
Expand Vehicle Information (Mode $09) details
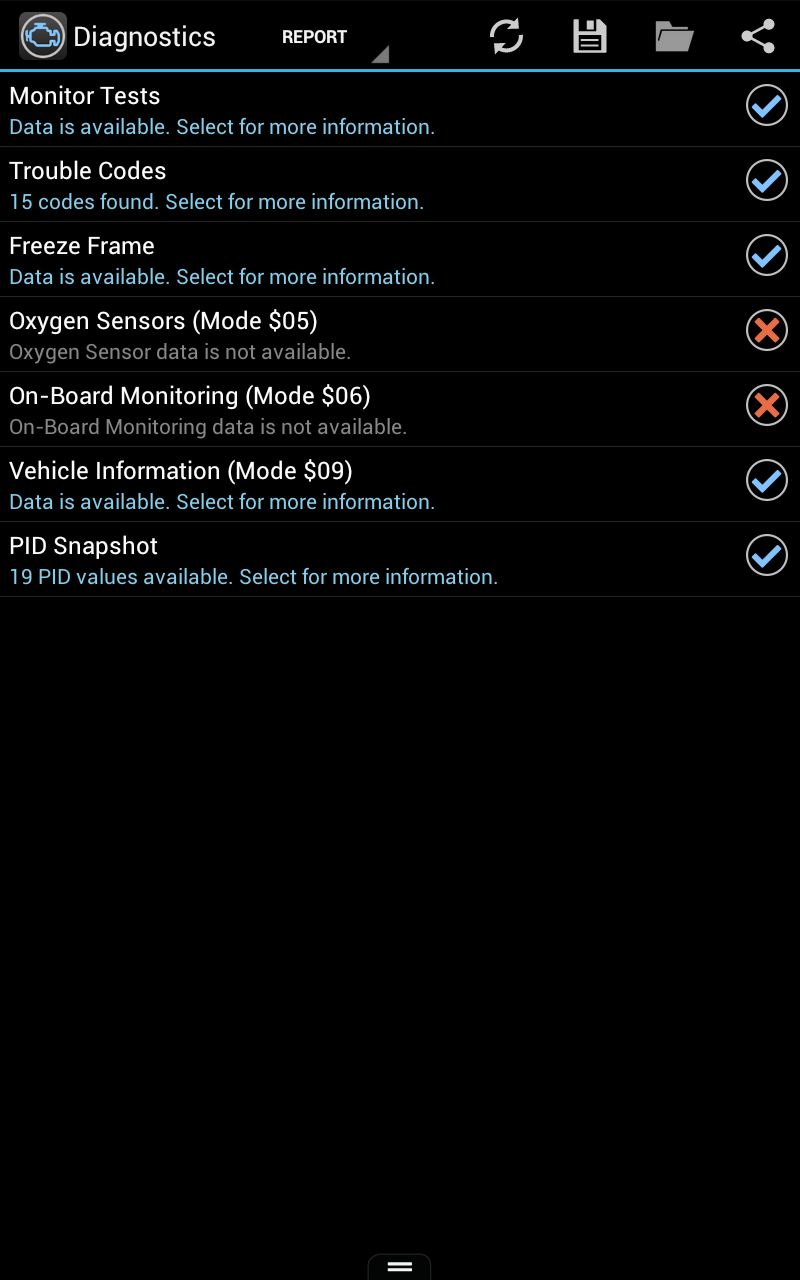pyautogui.click(x=300, y=483)
